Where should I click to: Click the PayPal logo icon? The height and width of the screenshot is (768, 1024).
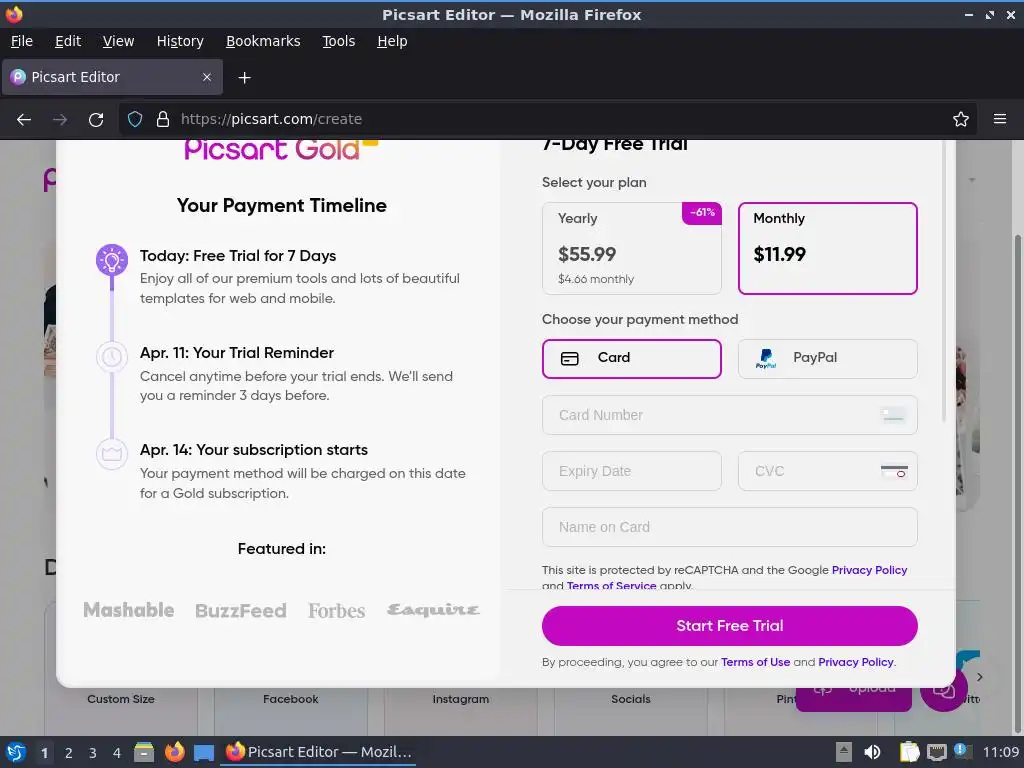tap(766, 359)
